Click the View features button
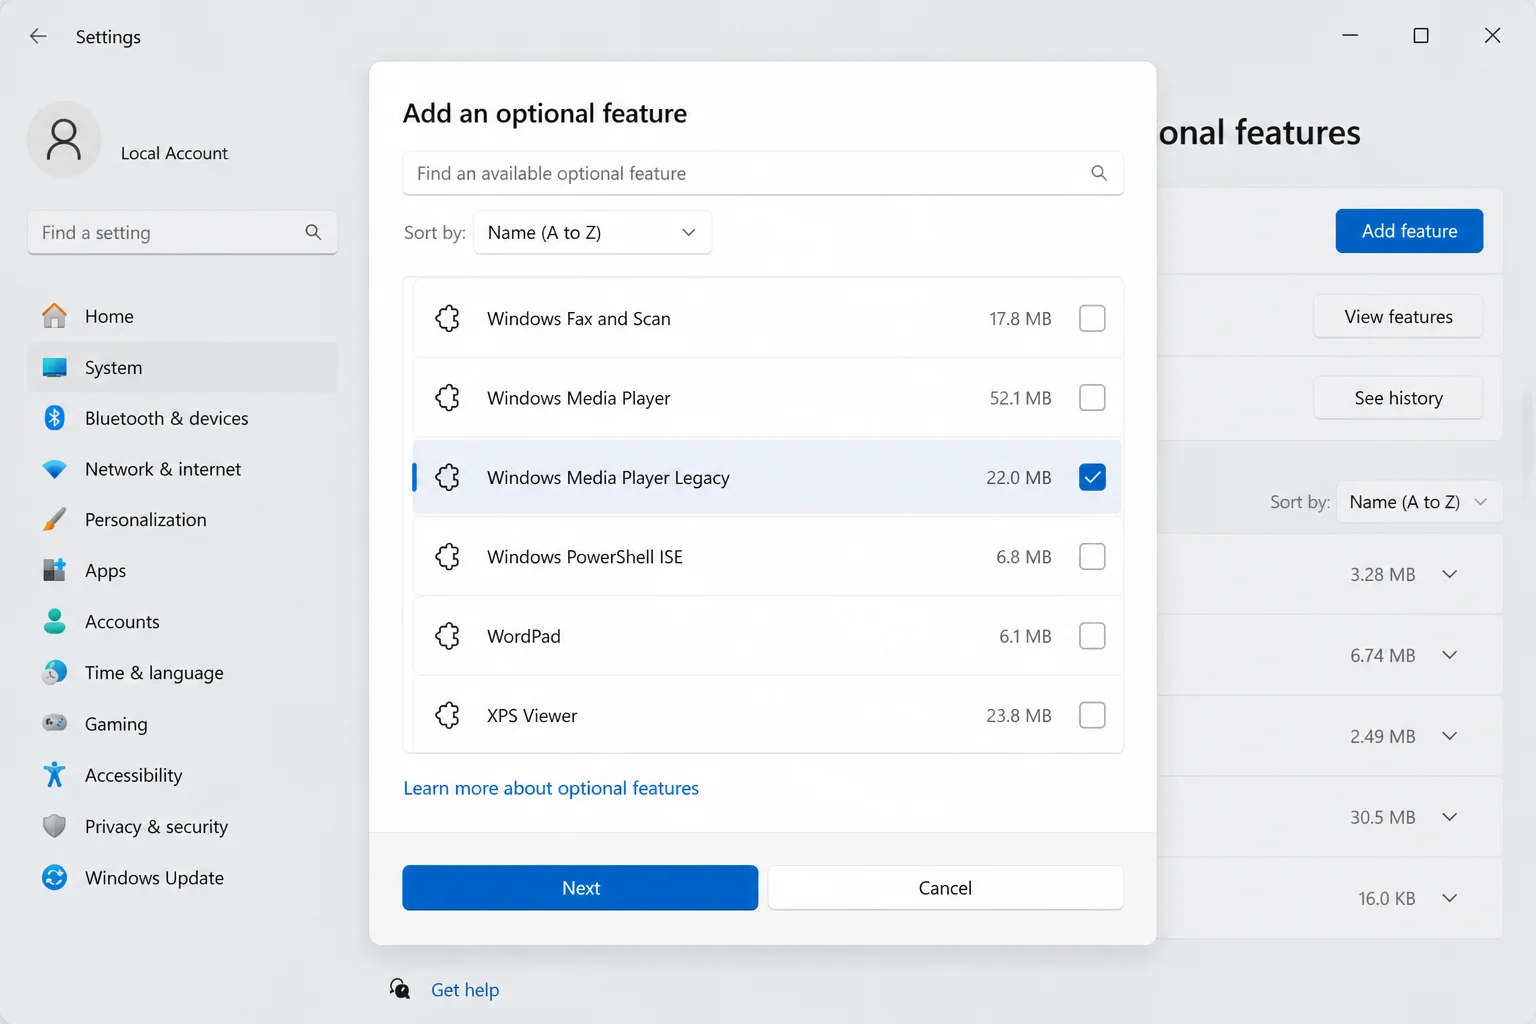Viewport: 1536px width, 1024px height. (x=1398, y=317)
